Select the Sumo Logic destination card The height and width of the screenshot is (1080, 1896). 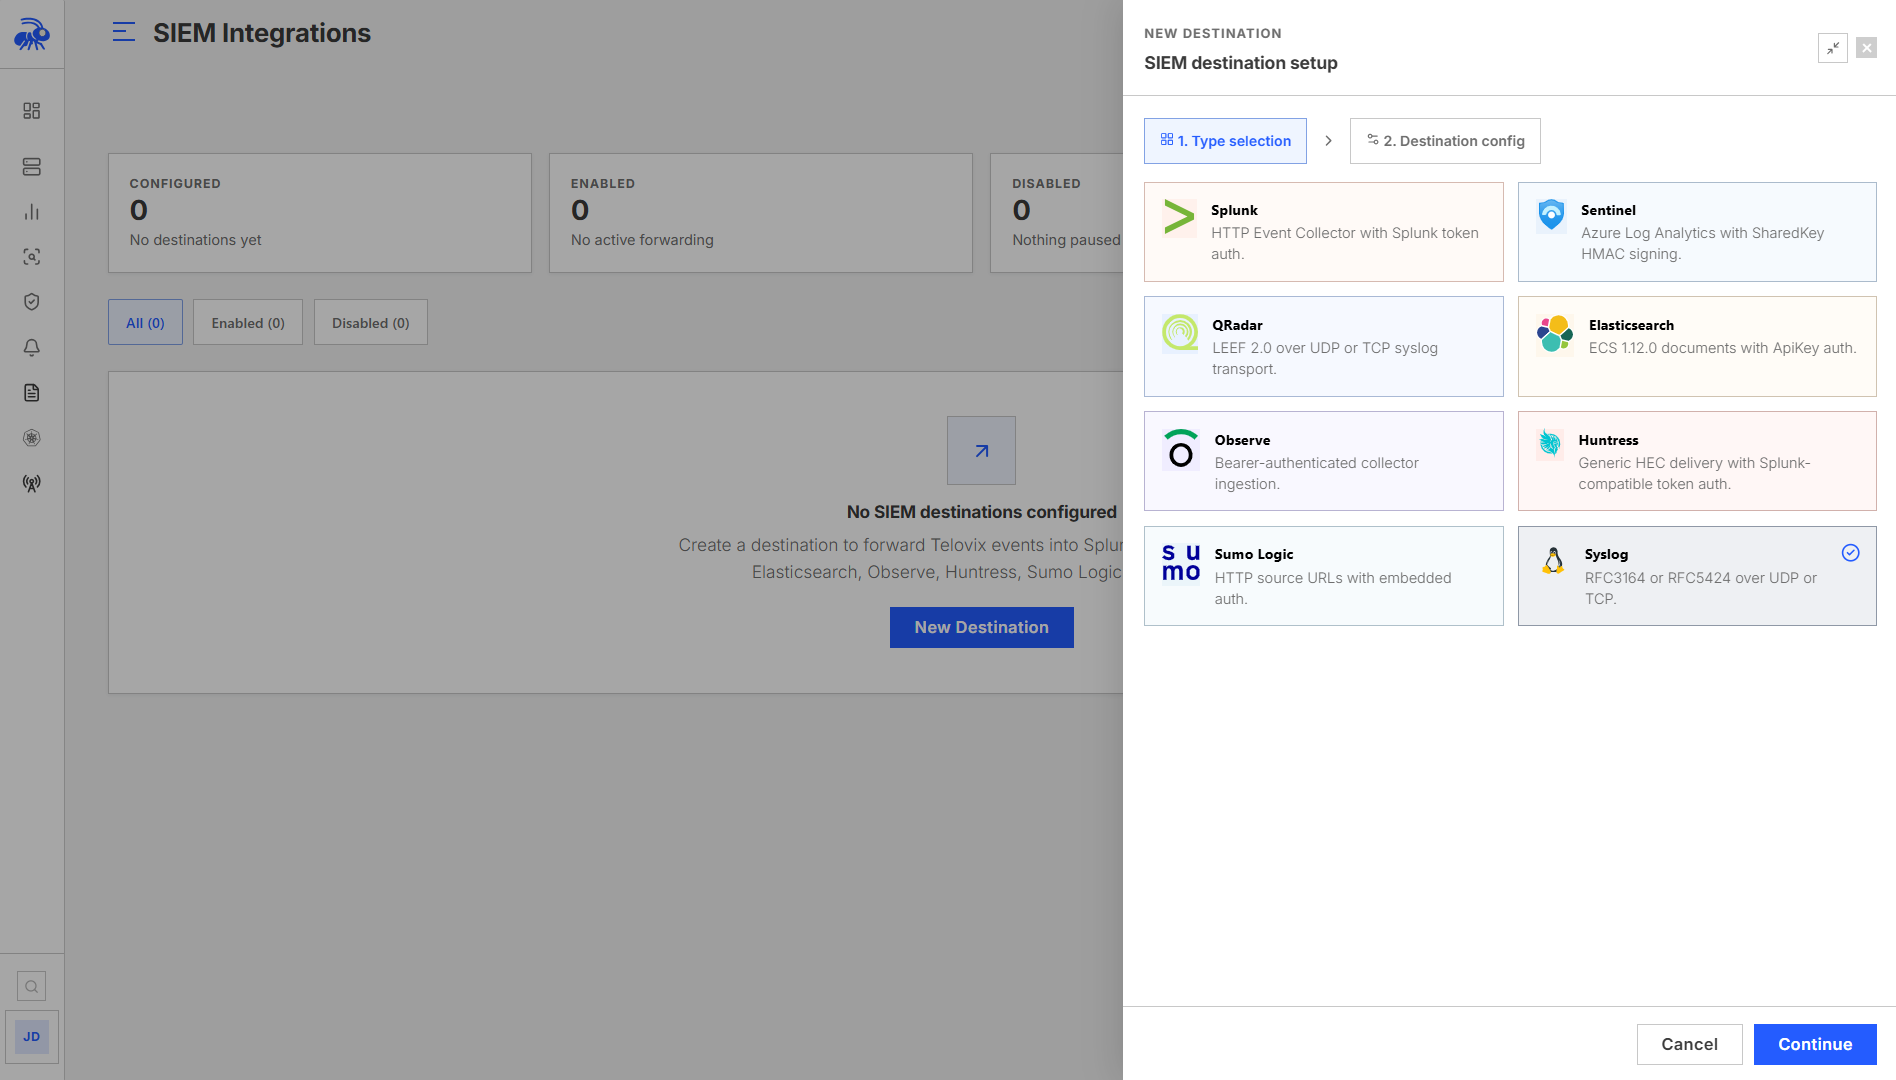[x=1324, y=576]
